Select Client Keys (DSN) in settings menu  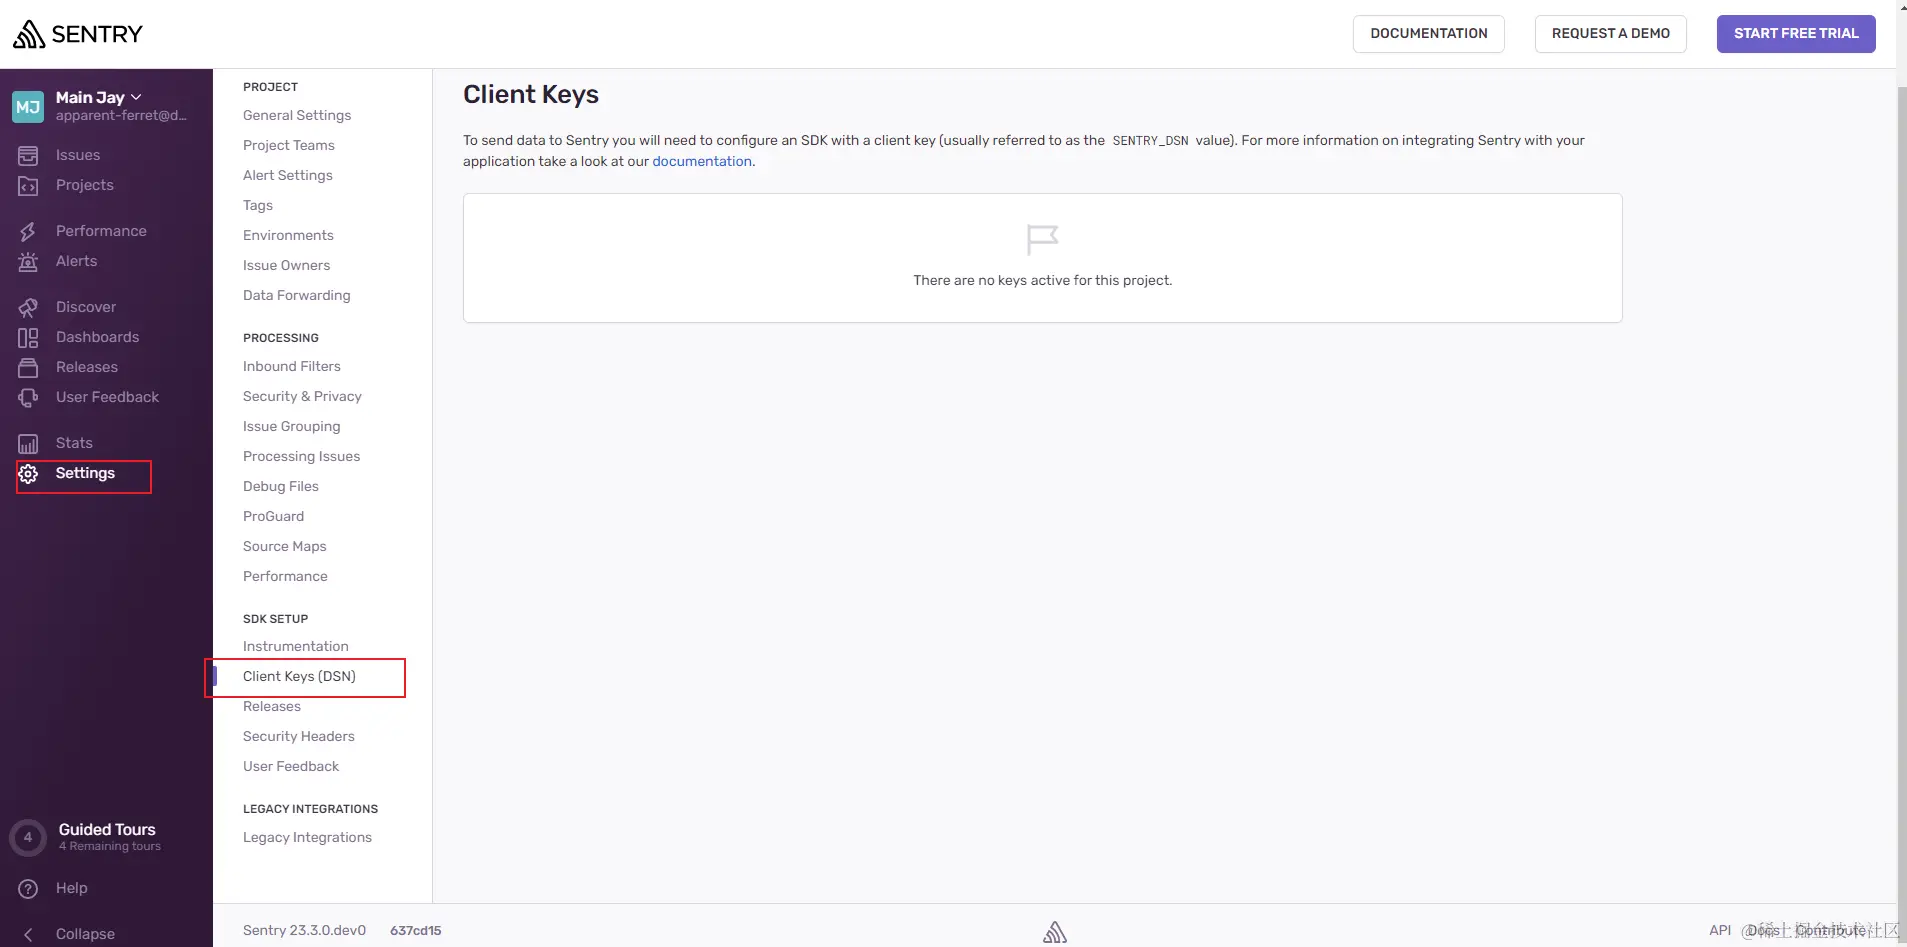click(x=299, y=676)
